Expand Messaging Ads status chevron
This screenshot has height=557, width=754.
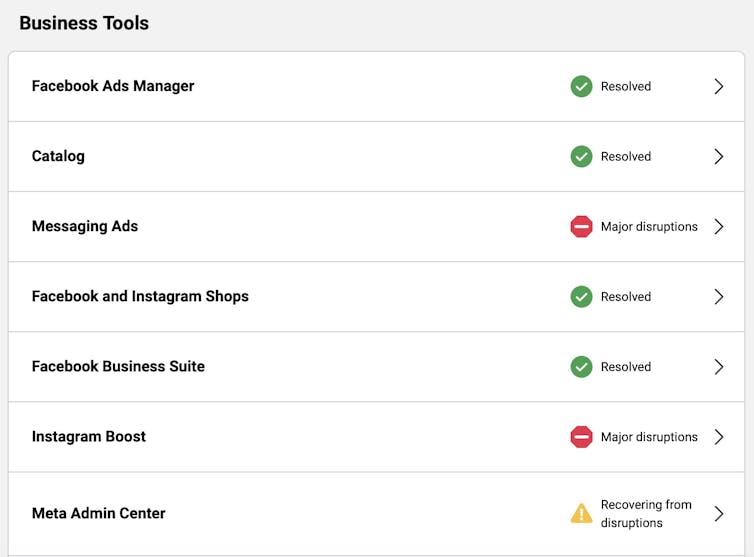pyautogui.click(x=718, y=227)
